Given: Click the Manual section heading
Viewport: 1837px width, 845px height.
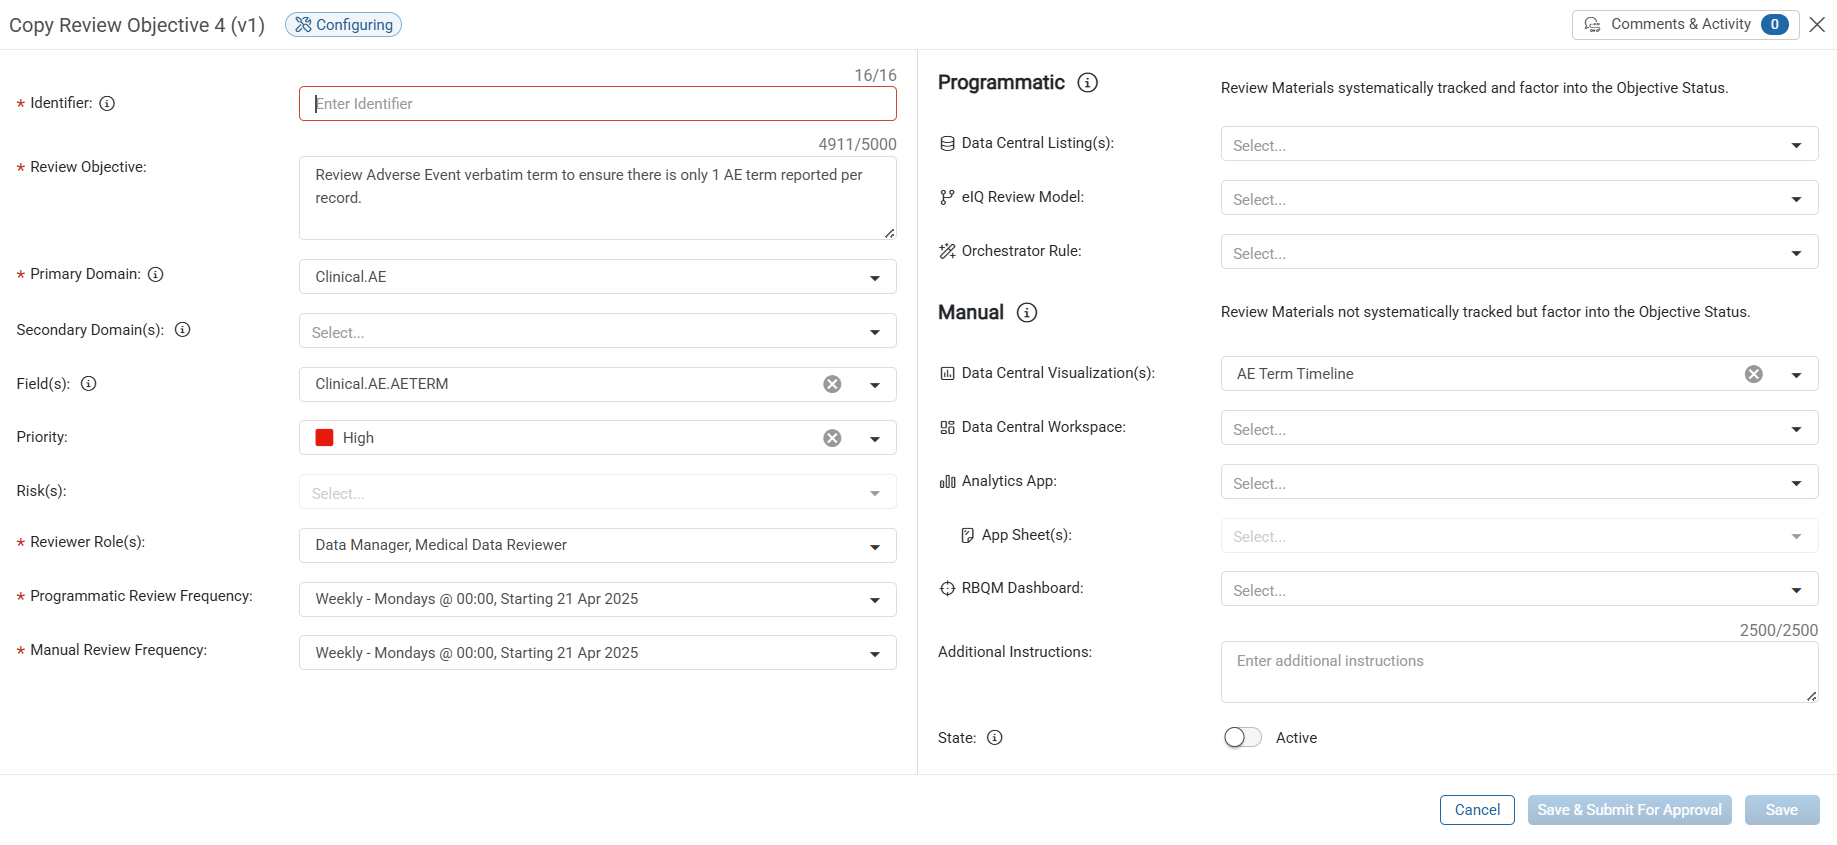Looking at the screenshot, I should point(971,312).
